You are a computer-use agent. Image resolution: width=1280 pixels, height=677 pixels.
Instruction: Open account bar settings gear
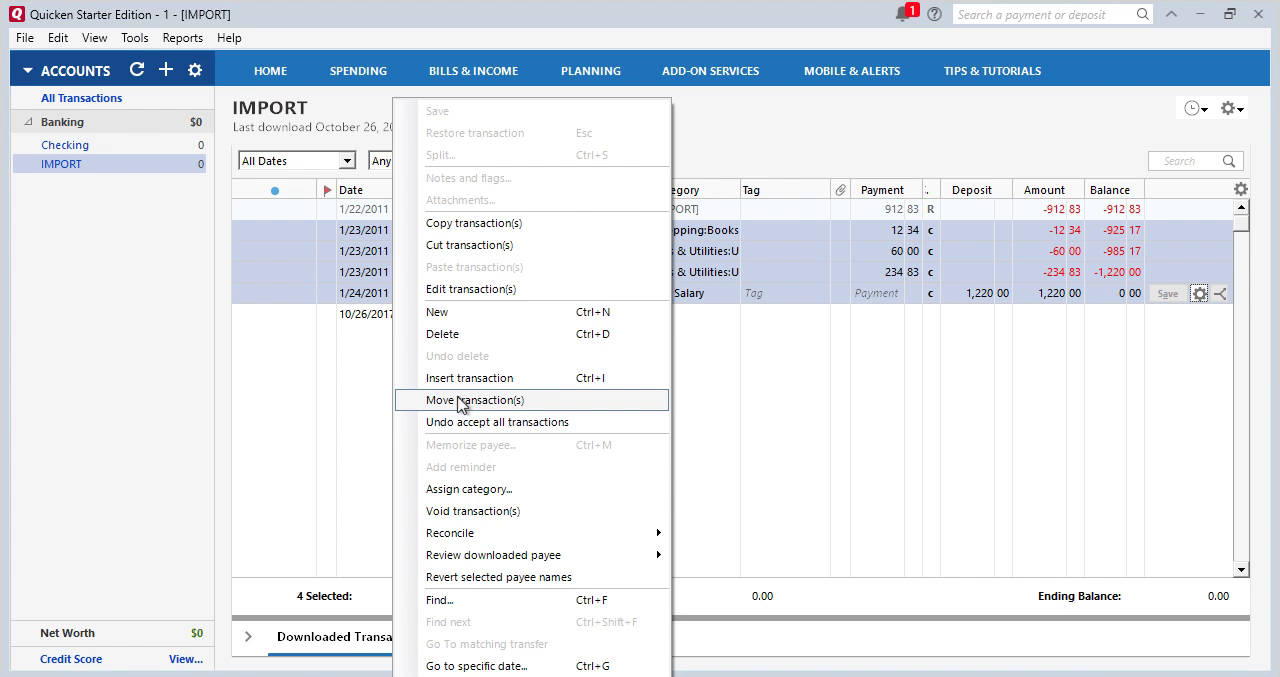[x=195, y=70]
